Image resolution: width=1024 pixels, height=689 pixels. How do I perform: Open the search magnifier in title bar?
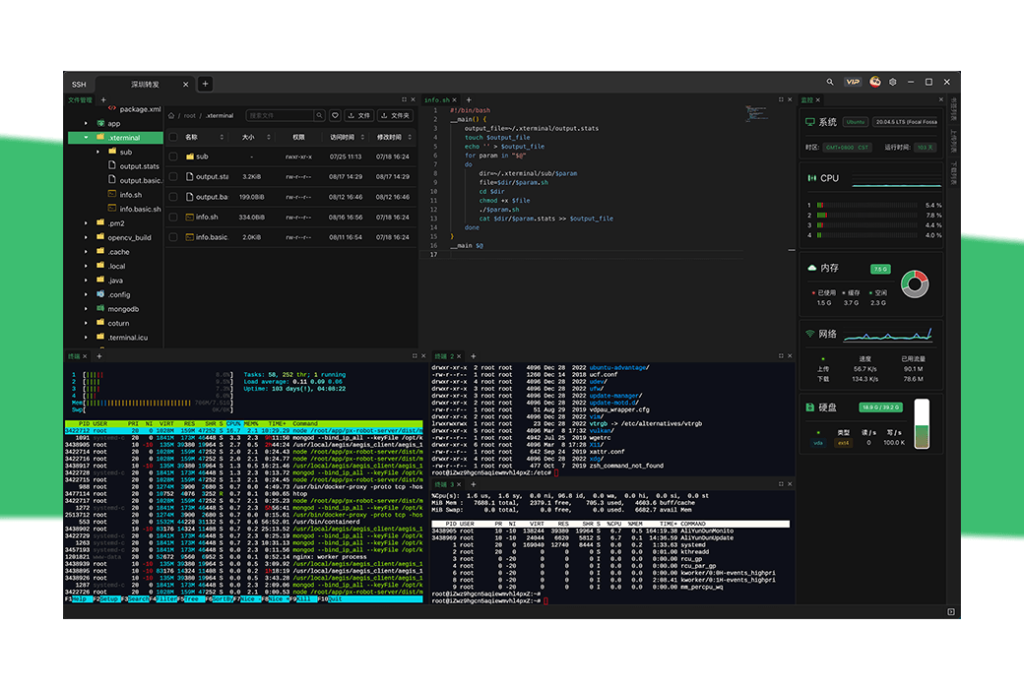tap(829, 82)
